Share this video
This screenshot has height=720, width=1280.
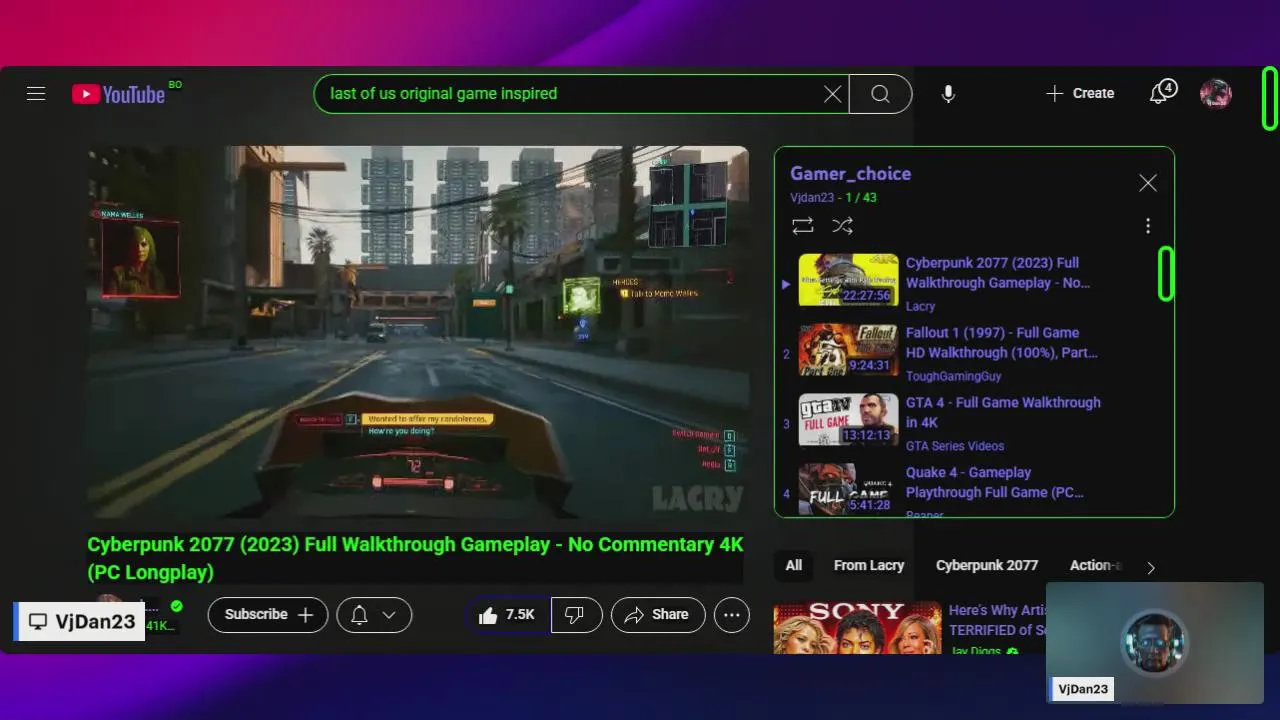[x=658, y=615]
